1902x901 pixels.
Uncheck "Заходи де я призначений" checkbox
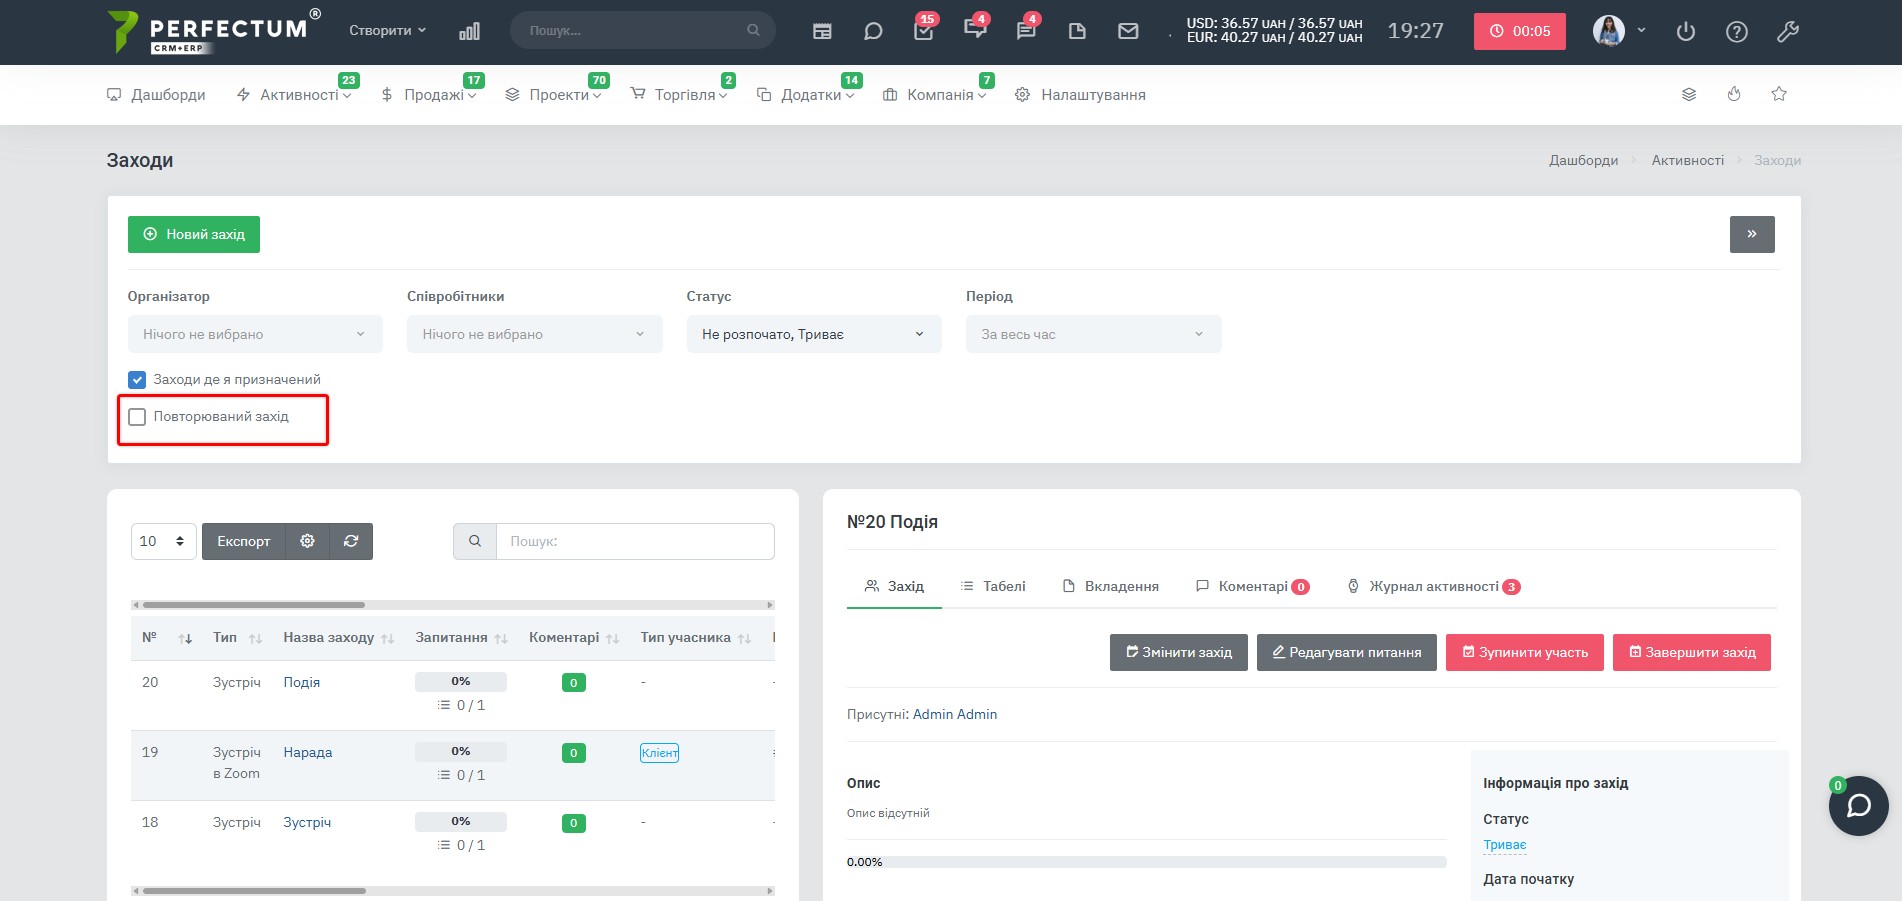click(137, 380)
